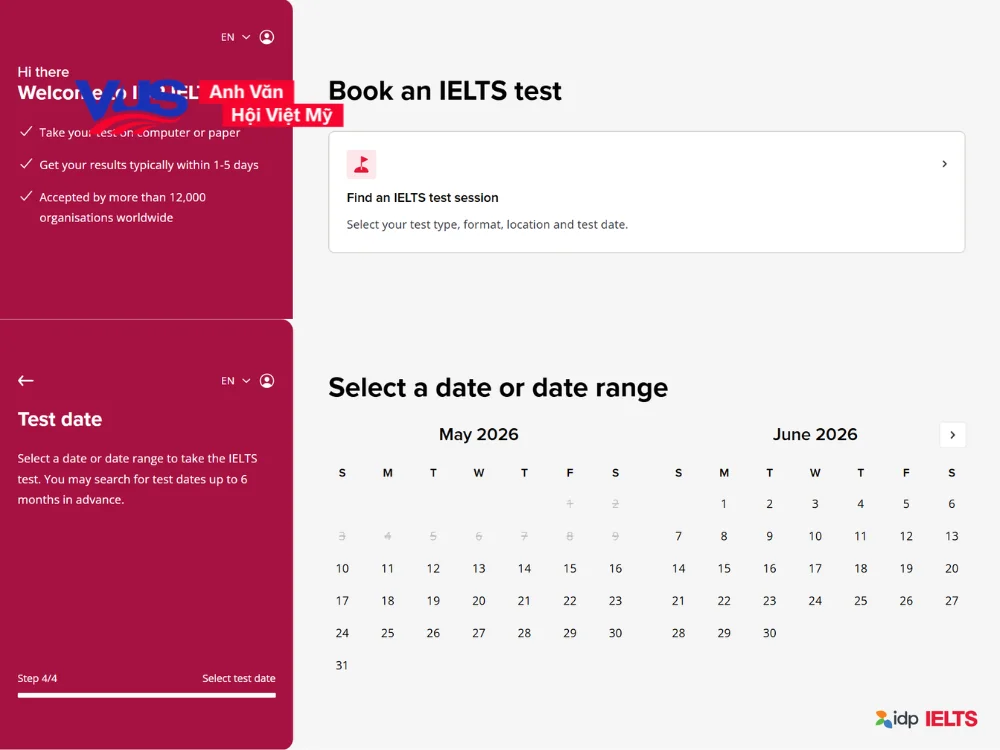The width and height of the screenshot is (1000, 750).
Task: Advance the calendar with the next-month arrow button
Action: click(x=952, y=435)
